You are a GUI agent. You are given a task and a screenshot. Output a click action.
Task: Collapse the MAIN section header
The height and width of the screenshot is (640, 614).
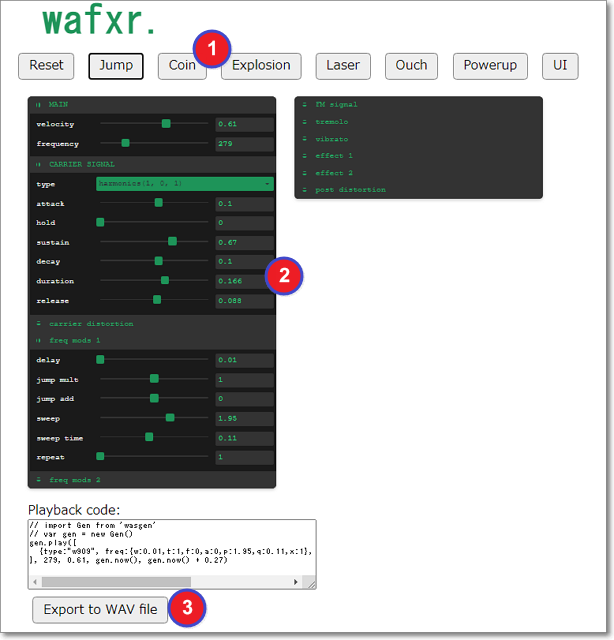coord(58,105)
